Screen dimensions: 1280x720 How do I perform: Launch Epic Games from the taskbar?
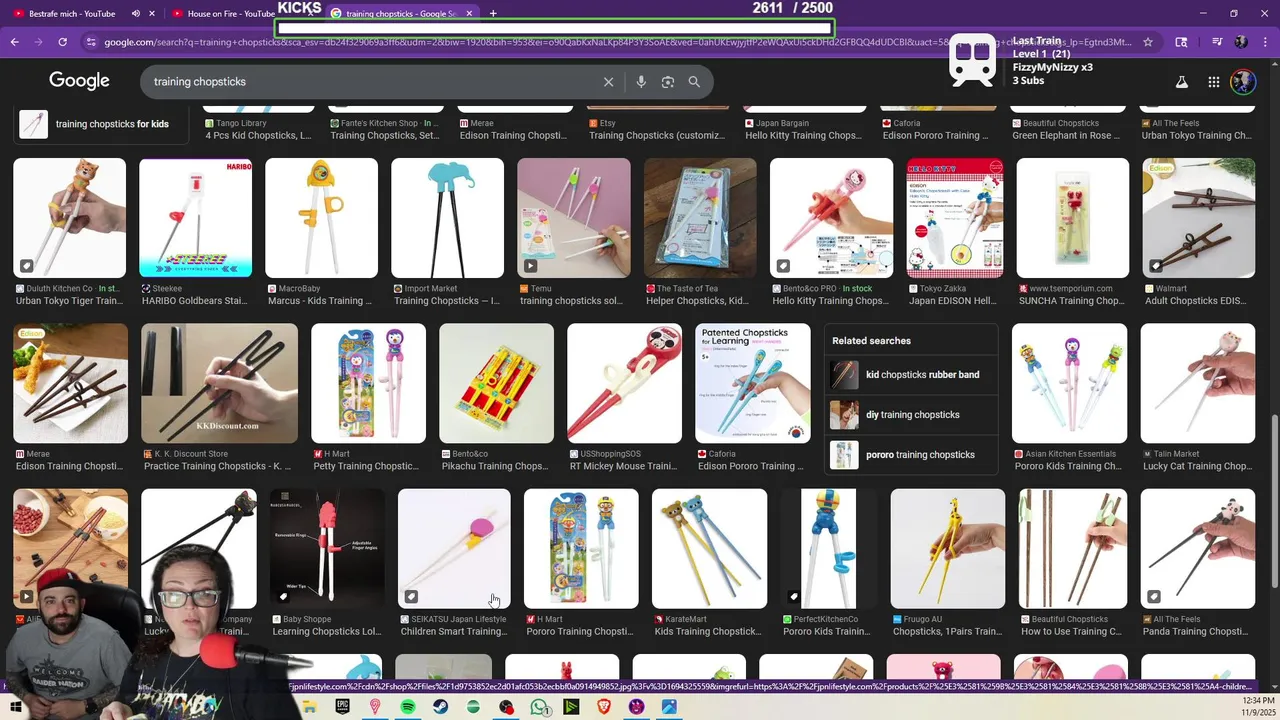[x=343, y=707]
